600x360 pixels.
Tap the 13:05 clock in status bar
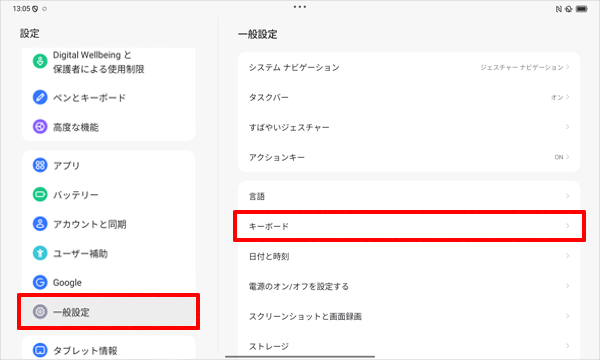point(21,8)
